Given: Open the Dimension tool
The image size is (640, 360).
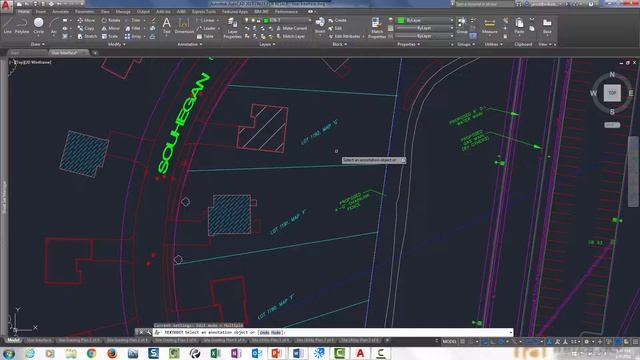Looking at the screenshot, I should pos(184,25).
